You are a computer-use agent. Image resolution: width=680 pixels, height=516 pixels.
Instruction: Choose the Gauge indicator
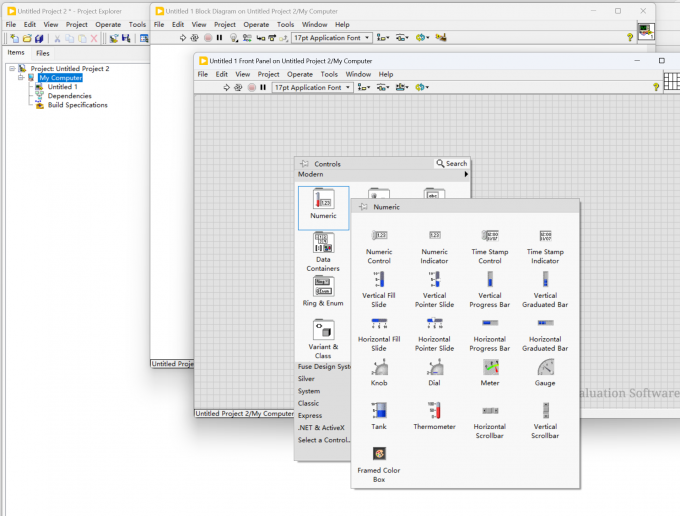point(545,373)
